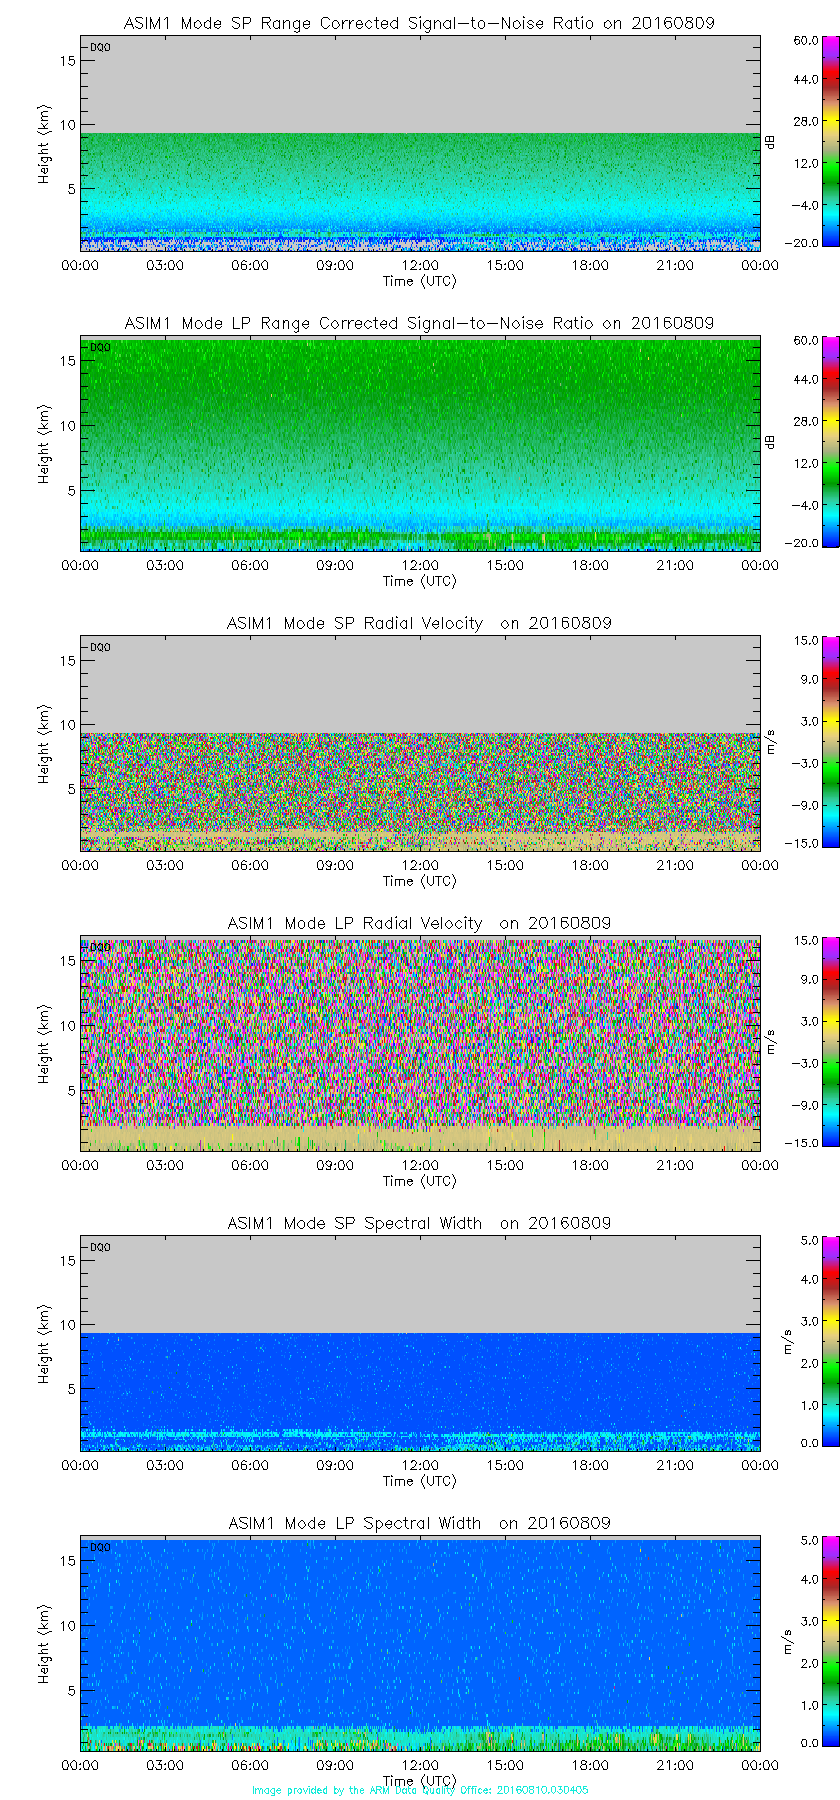Click the Mode LP Radial Velocity title
This screenshot has height=1800, width=840.
pos(419,923)
